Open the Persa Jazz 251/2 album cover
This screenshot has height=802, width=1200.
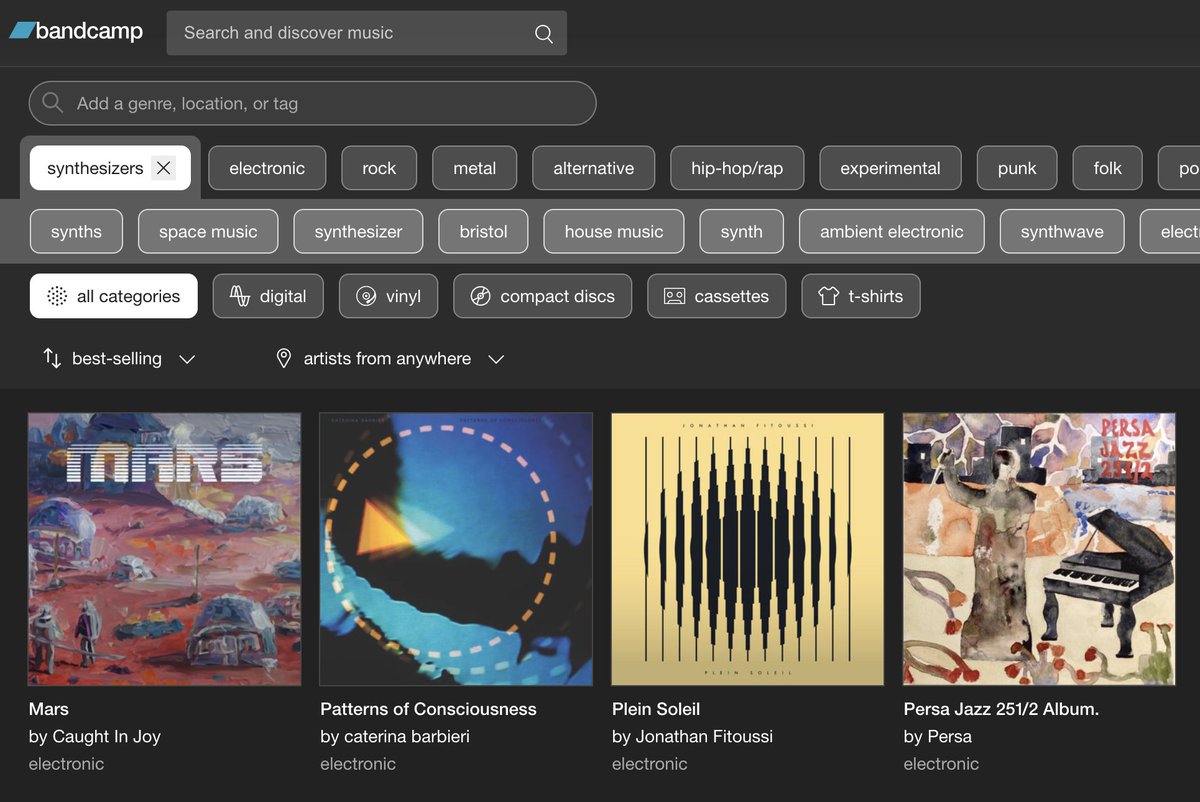pyautogui.click(x=1039, y=549)
